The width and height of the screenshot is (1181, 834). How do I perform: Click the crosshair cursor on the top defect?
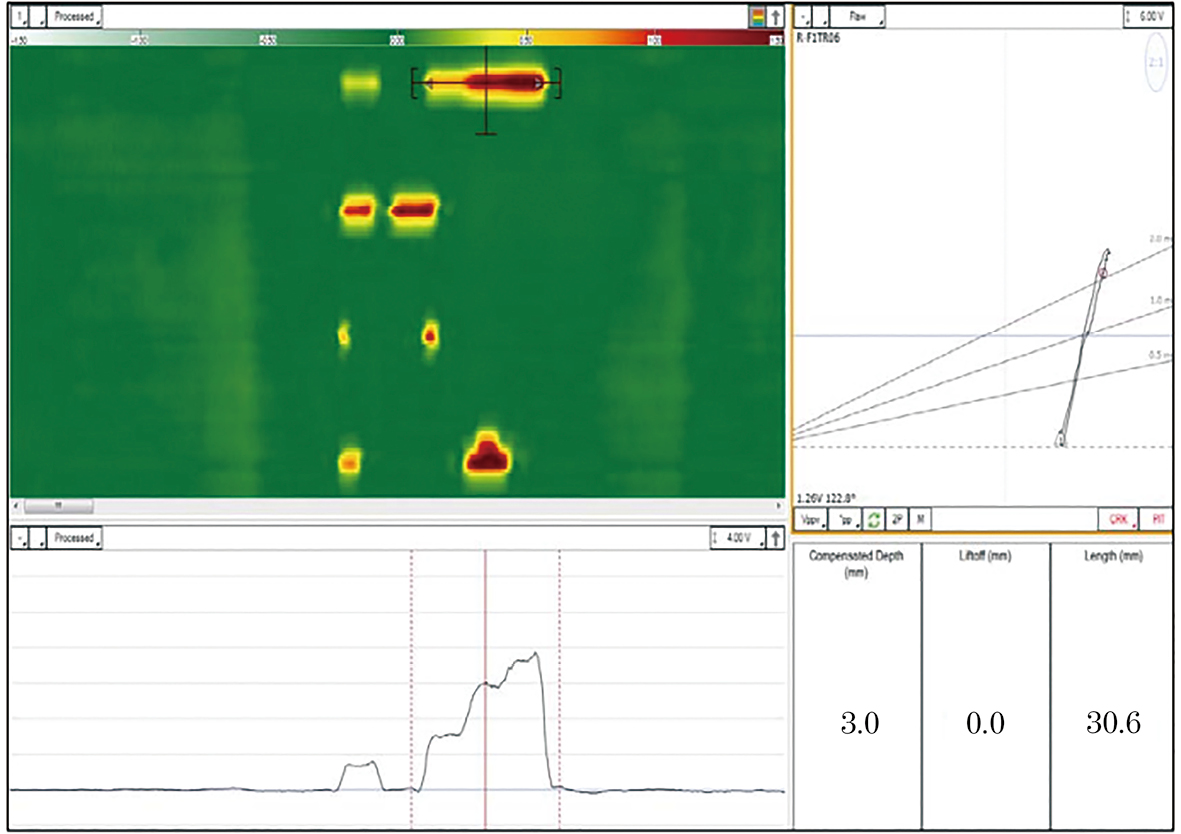click(486, 85)
